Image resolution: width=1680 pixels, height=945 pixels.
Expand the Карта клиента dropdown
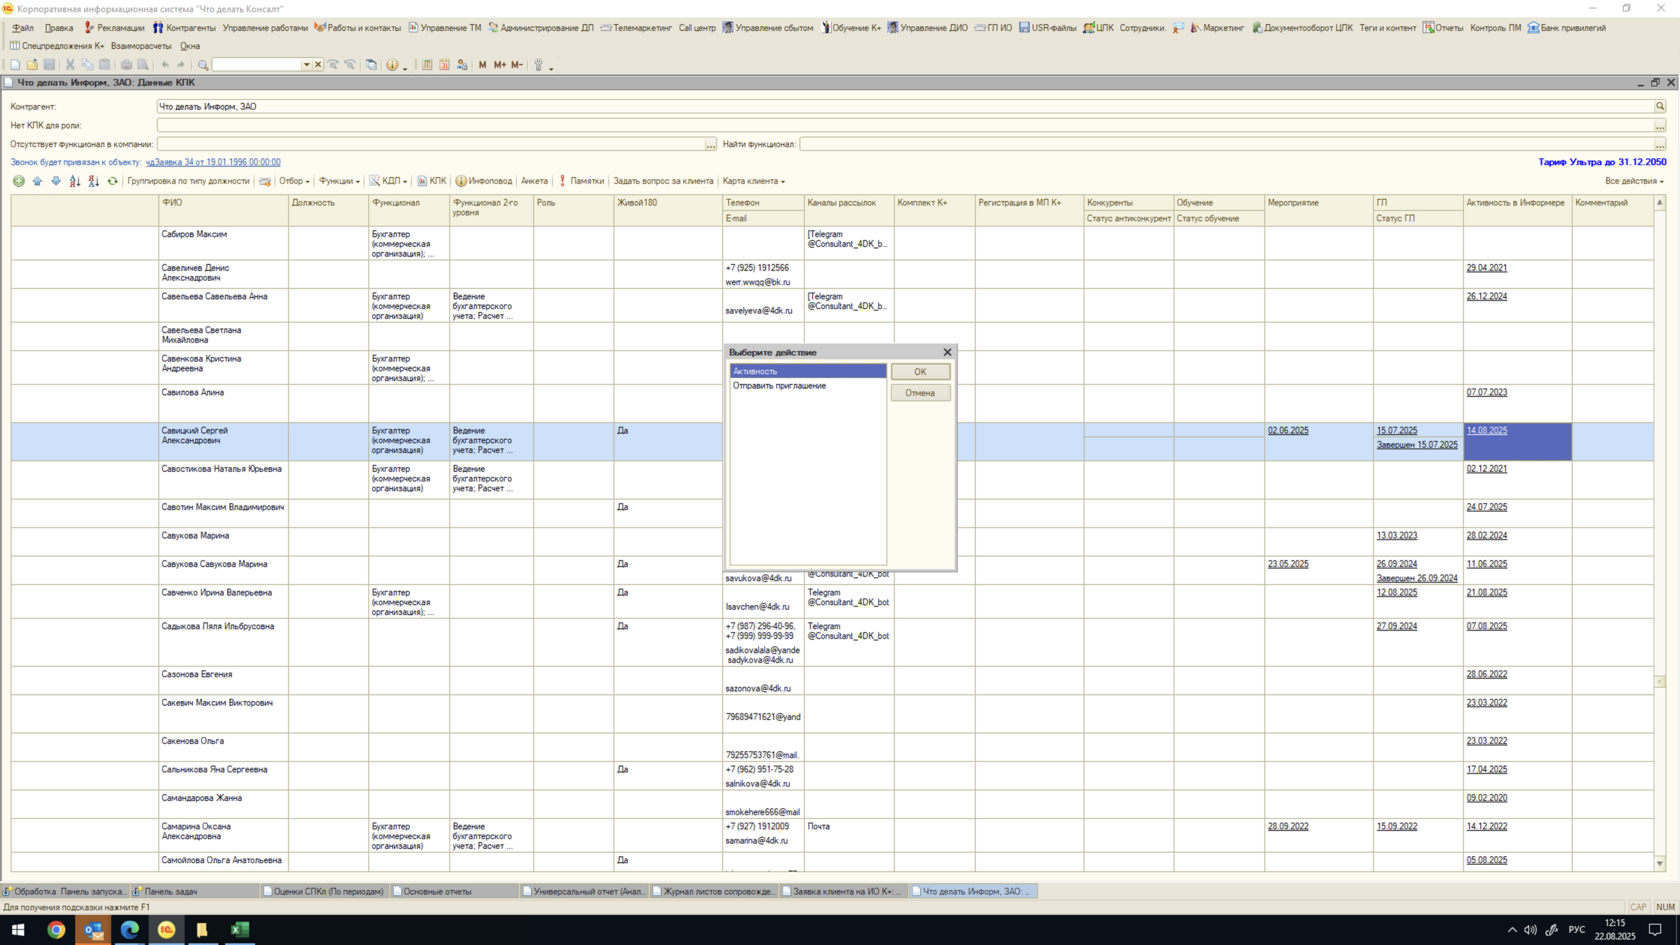pyautogui.click(x=753, y=181)
